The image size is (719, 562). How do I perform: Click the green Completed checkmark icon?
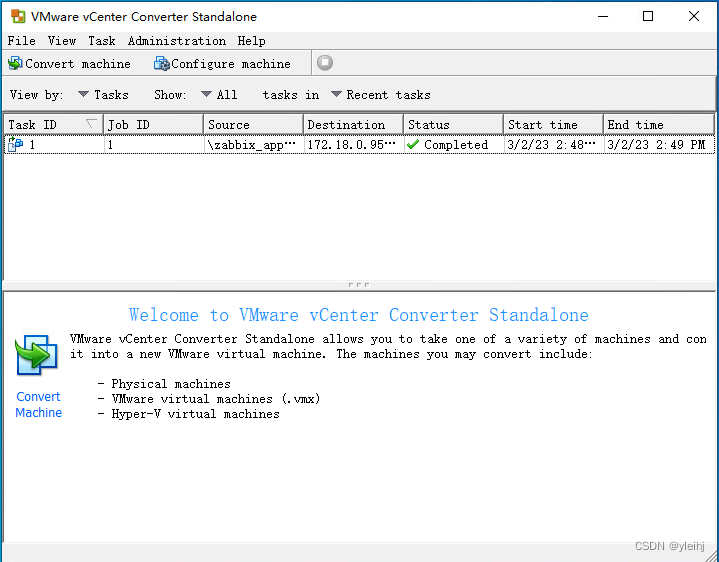pyautogui.click(x=413, y=144)
